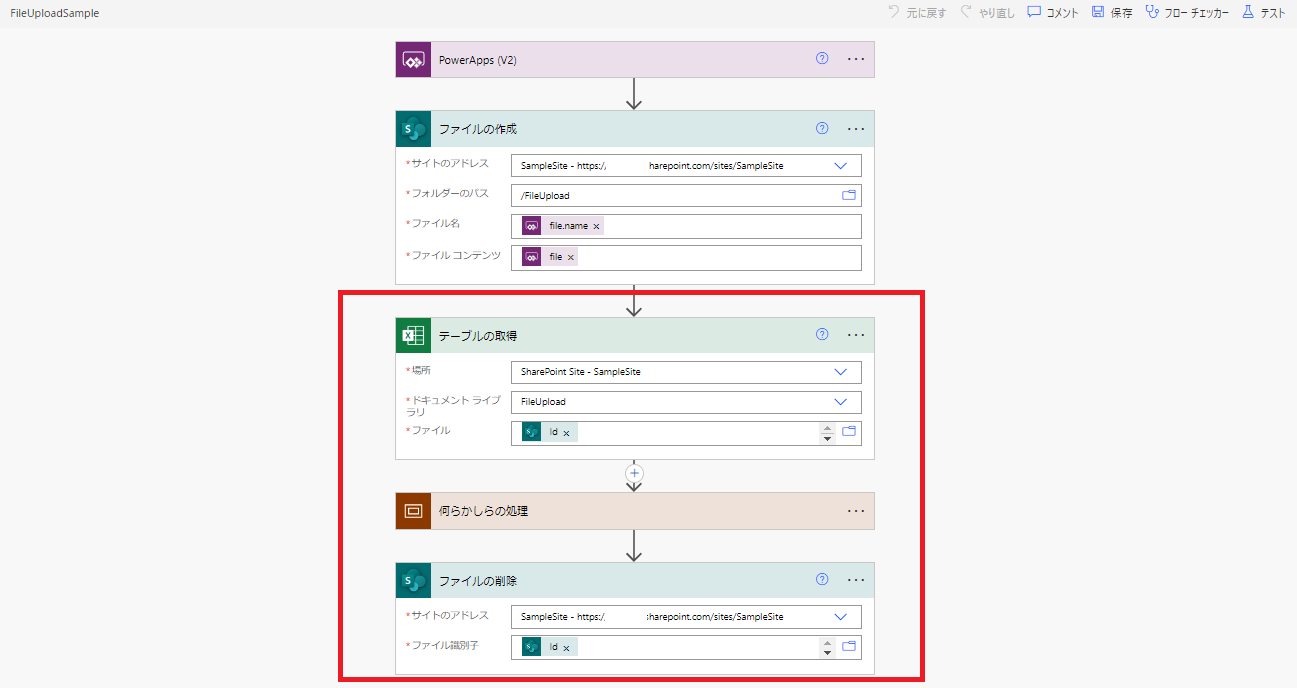Click the SharePoint icon on ファイルの削除 step
Image resolution: width=1297 pixels, height=688 pixels.
412,579
